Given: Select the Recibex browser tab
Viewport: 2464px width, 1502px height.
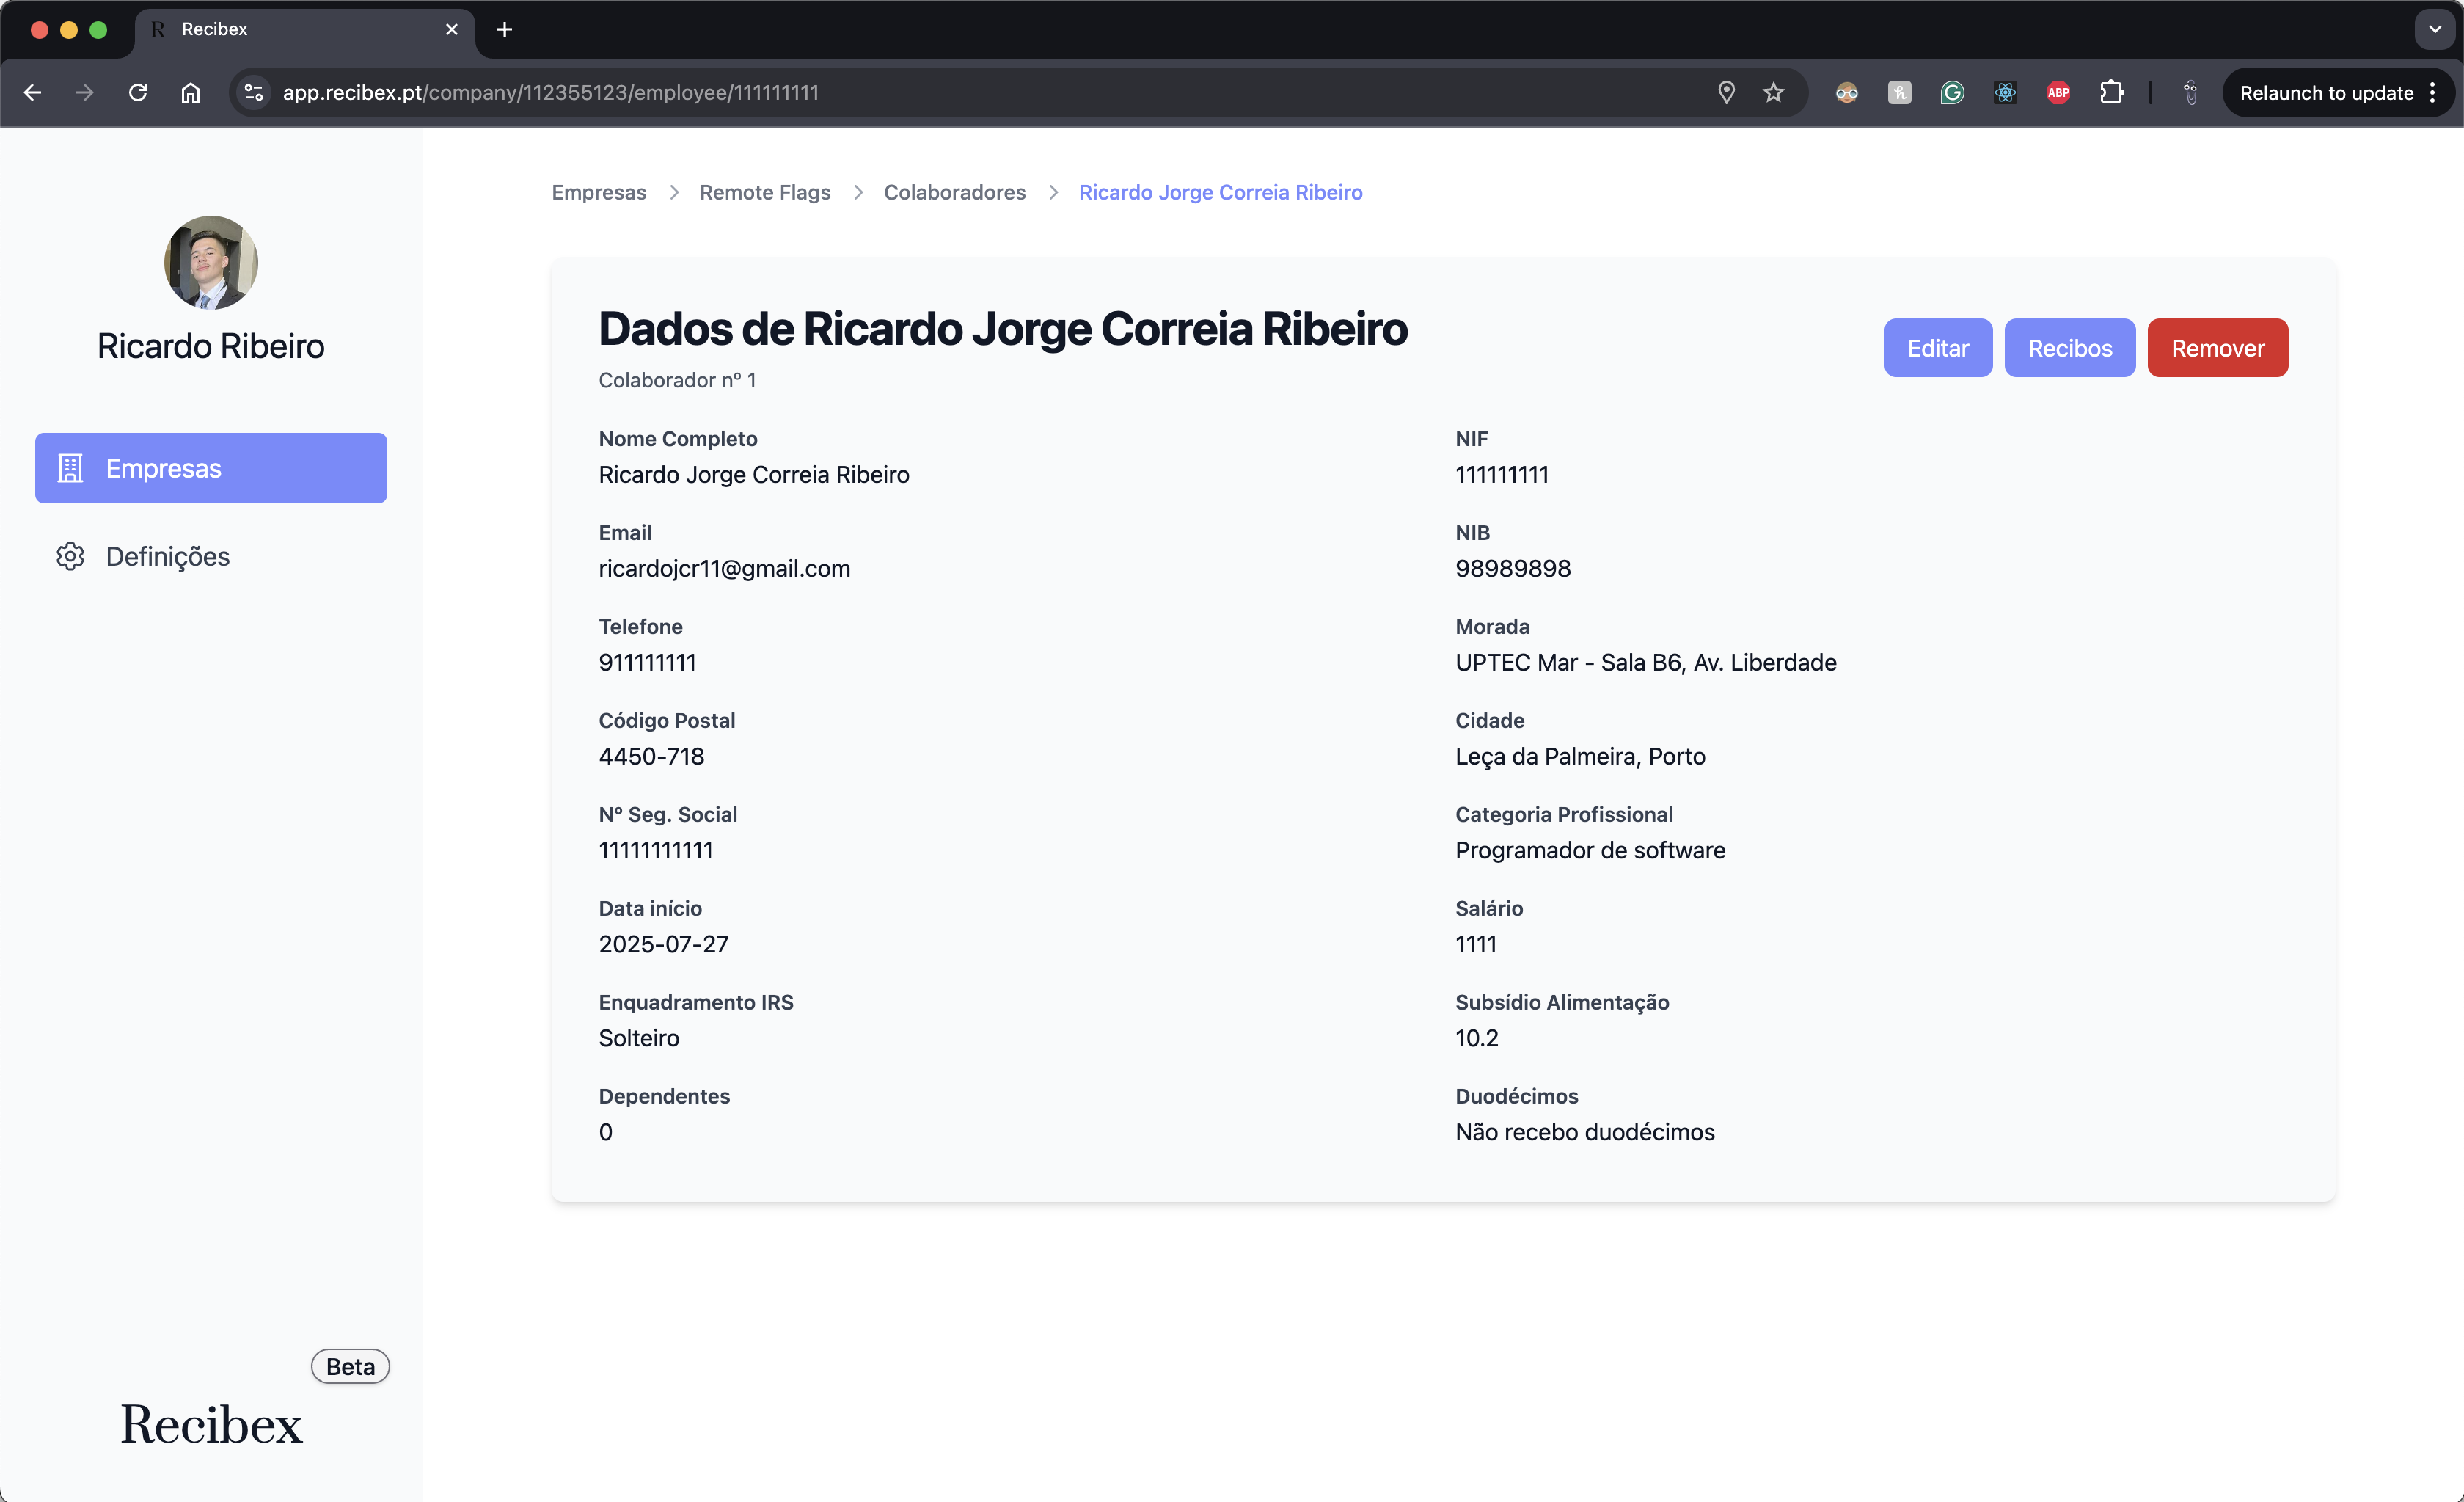Looking at the screenshot, I should coord(305,29).
